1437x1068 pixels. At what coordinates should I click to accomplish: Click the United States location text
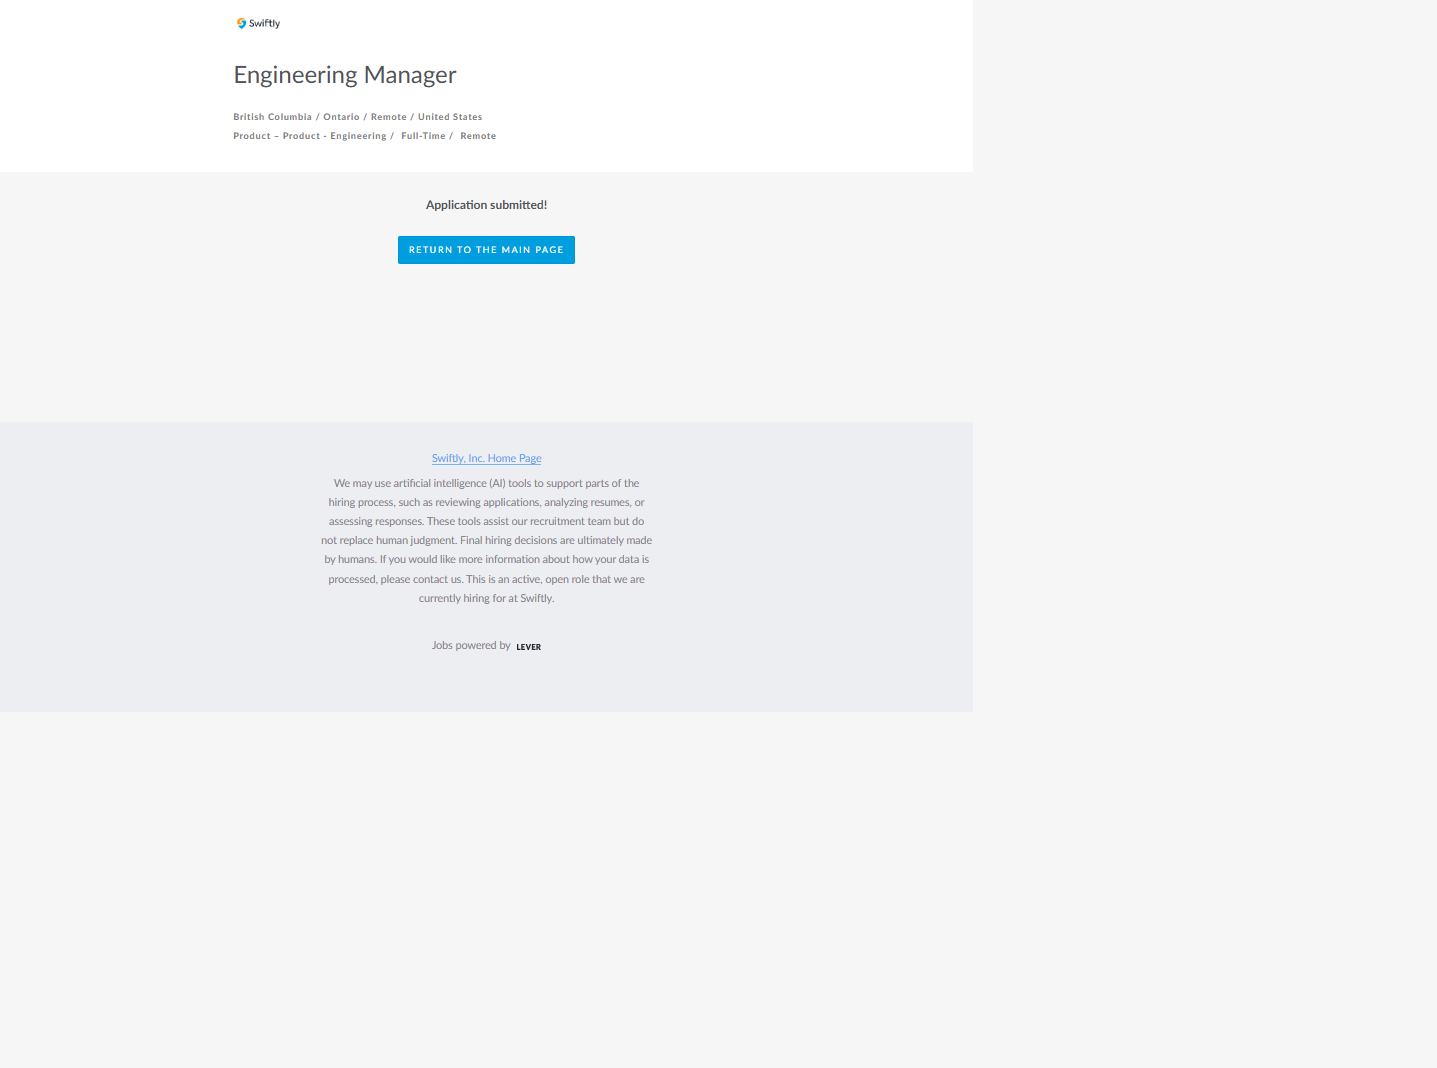tap(450, 117)
